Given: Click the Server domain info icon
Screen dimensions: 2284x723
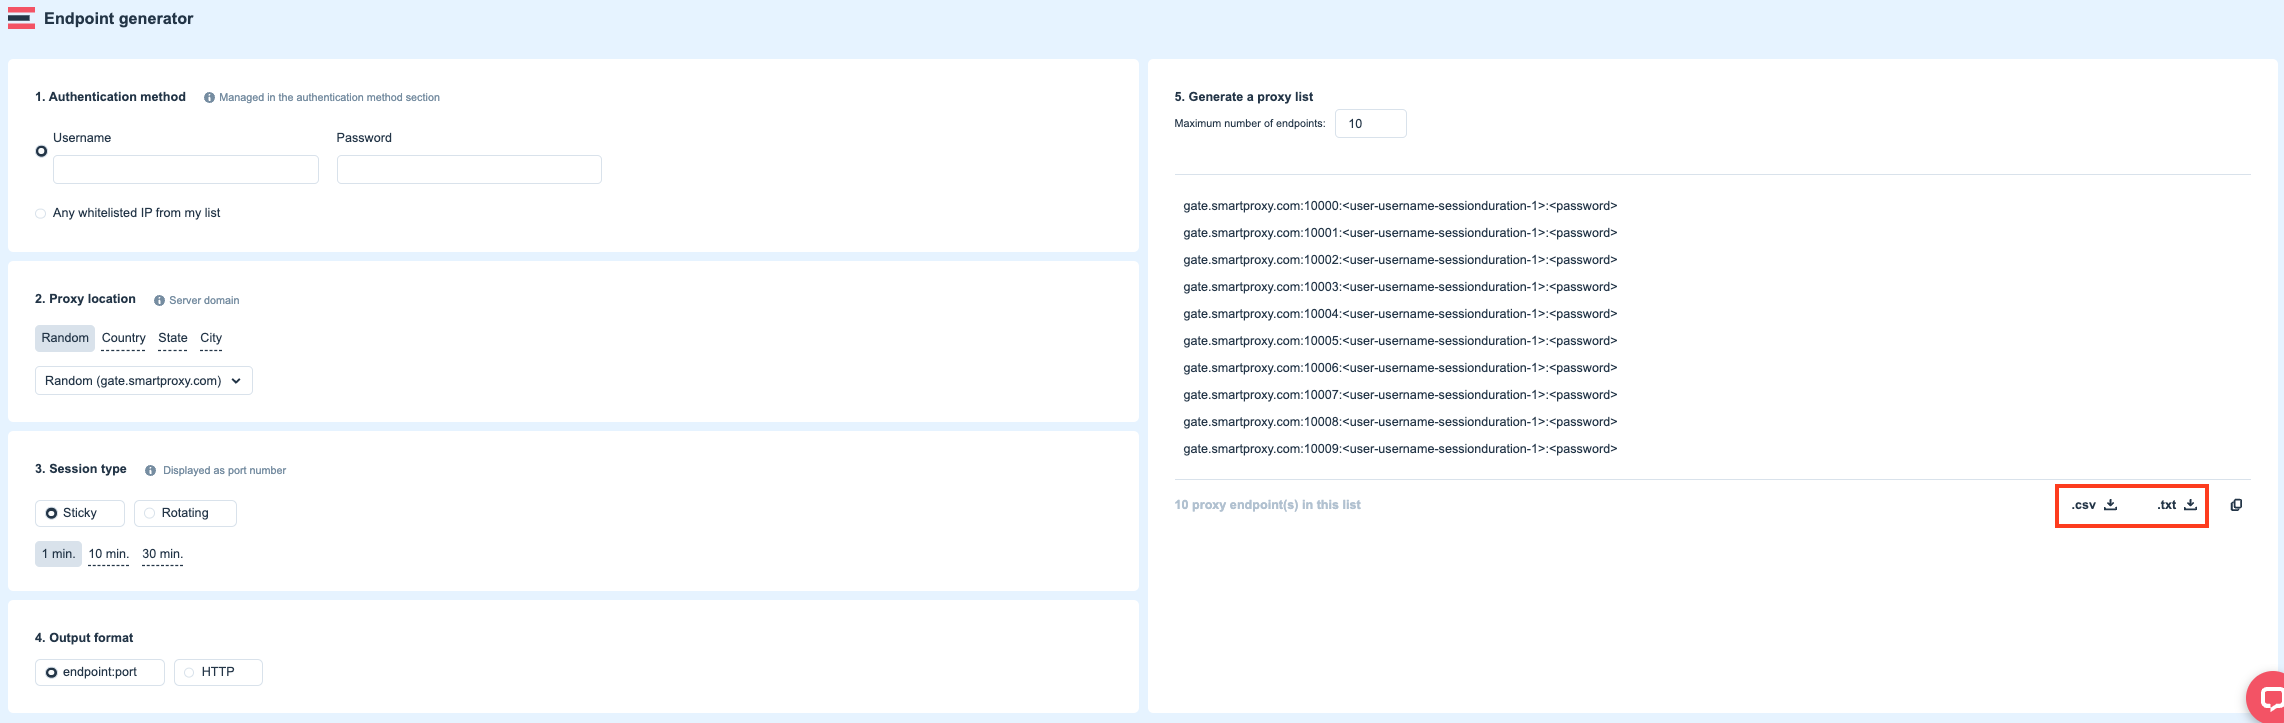Looking at the screenshot, I should [159, 300].
